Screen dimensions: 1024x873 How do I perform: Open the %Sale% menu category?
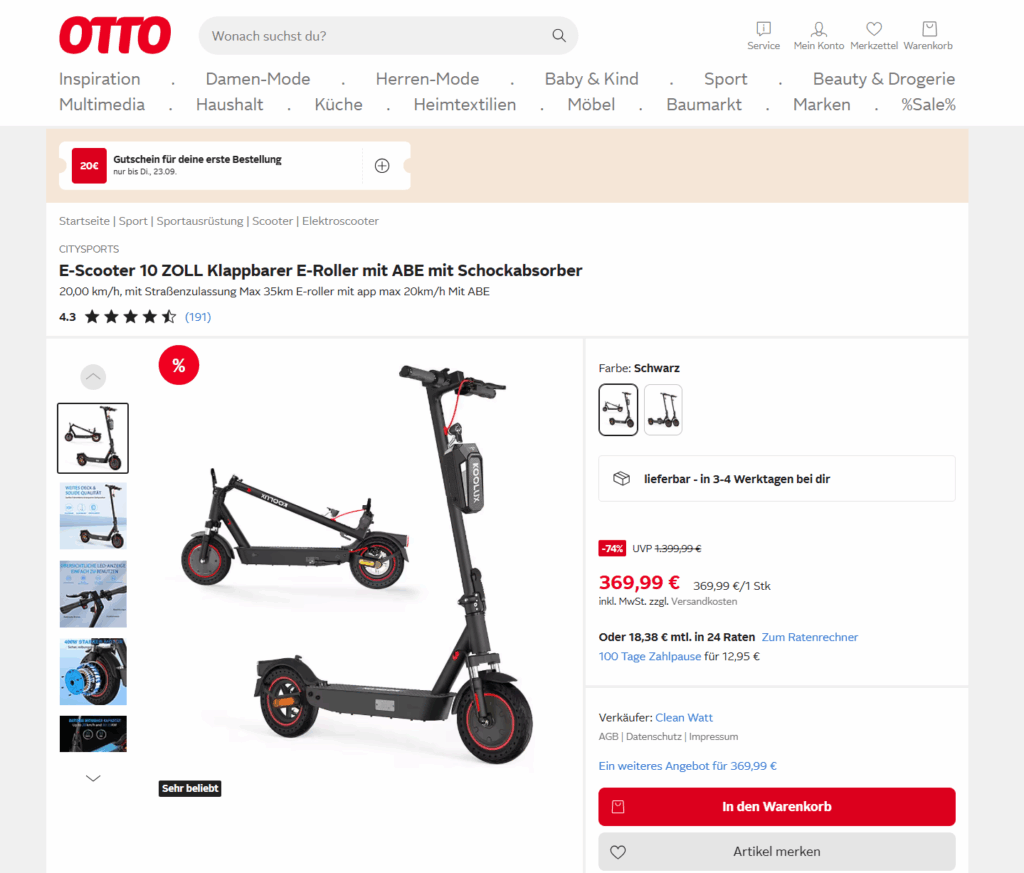(928, 104)
